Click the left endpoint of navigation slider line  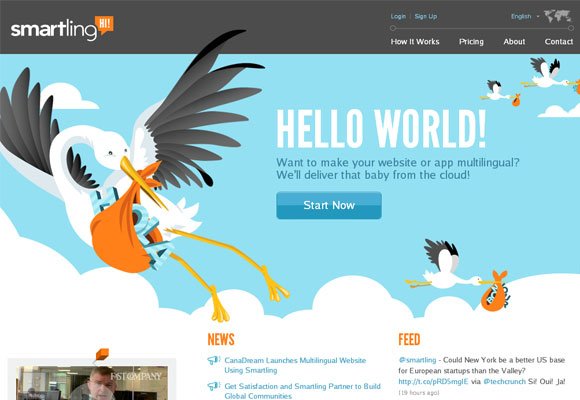click(x=393, y=28)
